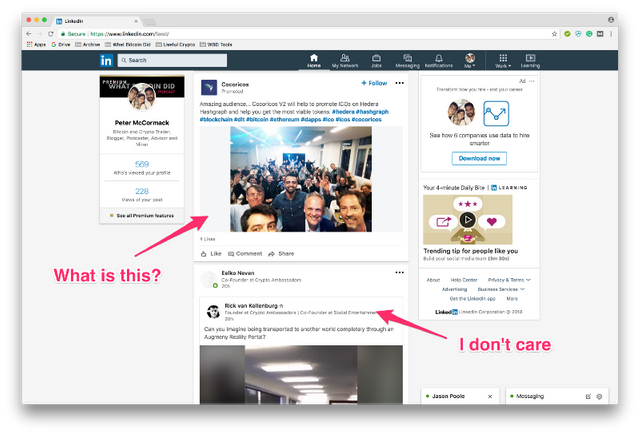Select the LinkedIn browser tab
The image size is (640, 436).
pyautogui.click(x=98, y=21)
